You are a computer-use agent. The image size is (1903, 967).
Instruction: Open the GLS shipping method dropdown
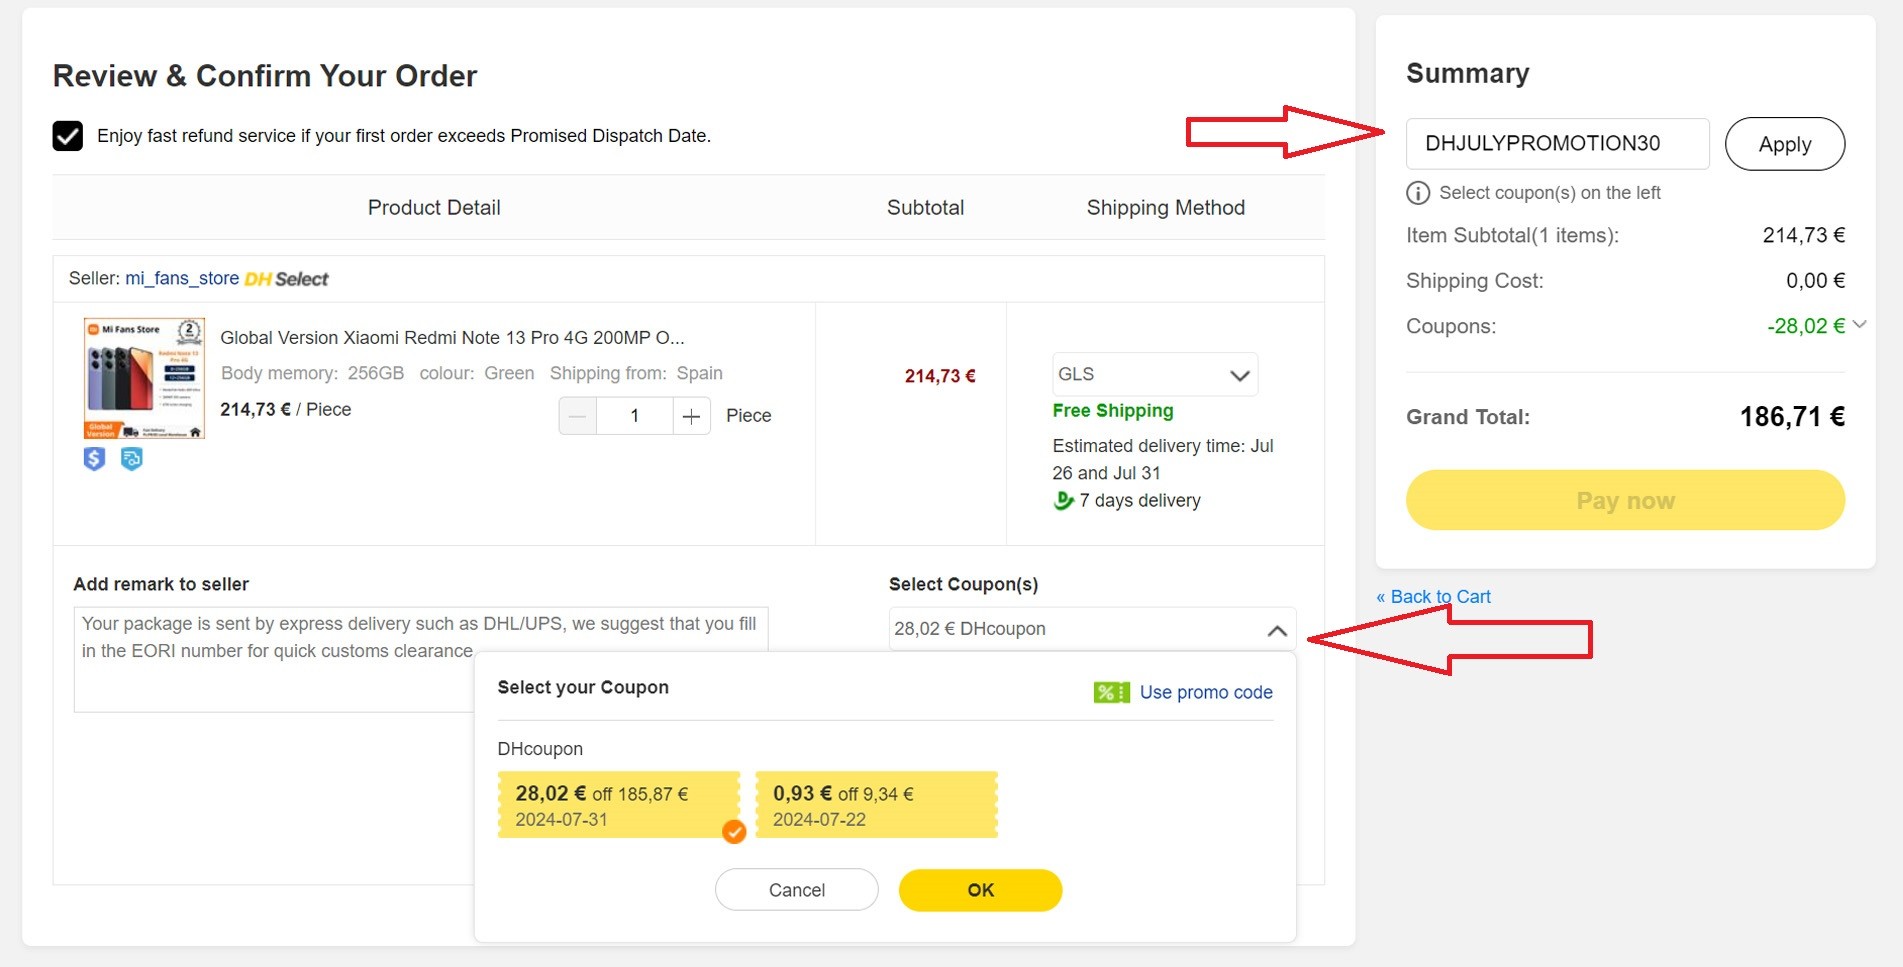point(1154,374)
